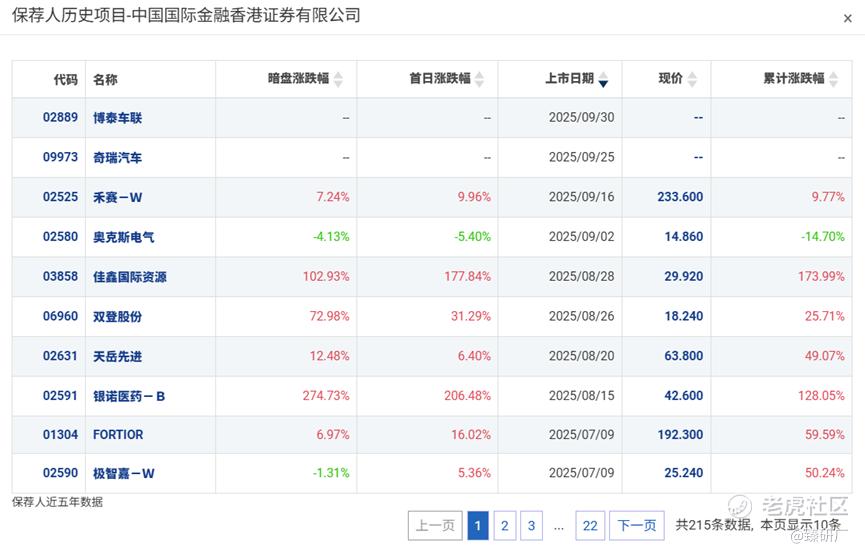Open stock code 01304
This screenshot has height=556, width=865.
pyautogui.click(x=60, y=435)
